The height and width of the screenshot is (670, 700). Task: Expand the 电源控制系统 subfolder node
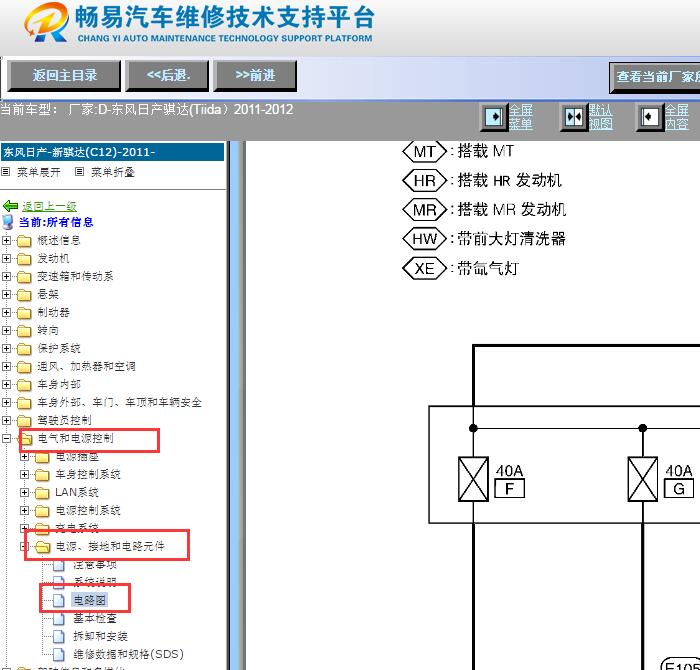(25, 510)
